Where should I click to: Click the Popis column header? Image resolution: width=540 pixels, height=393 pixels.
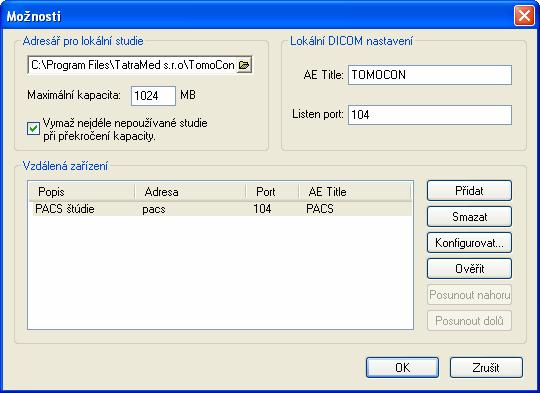pyautogui.click(x=82, y=192)
